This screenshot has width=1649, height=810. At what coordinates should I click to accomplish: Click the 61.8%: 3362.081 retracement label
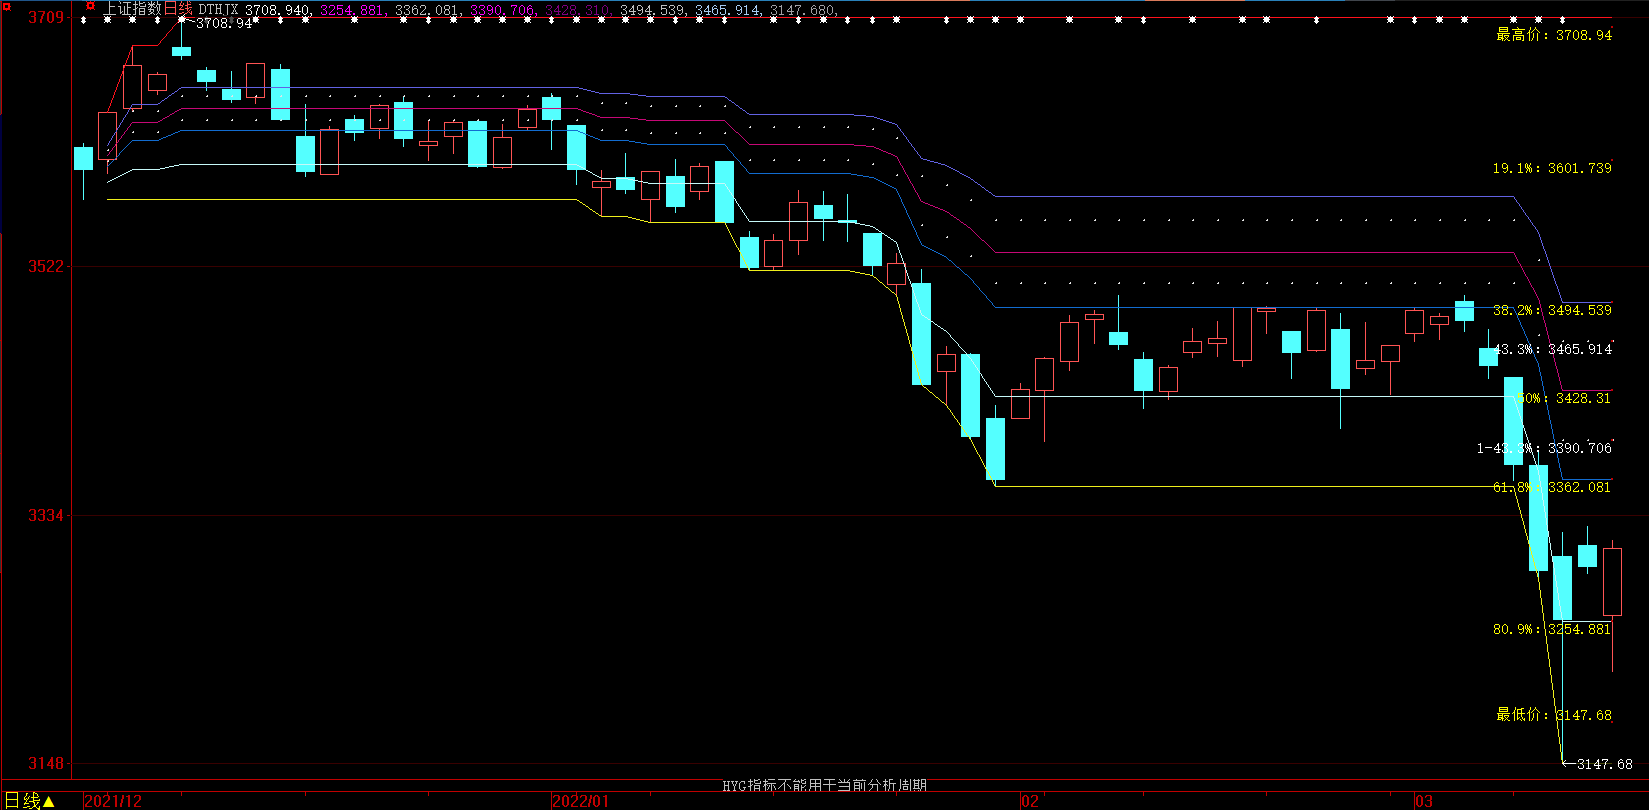click(1552, 487)
